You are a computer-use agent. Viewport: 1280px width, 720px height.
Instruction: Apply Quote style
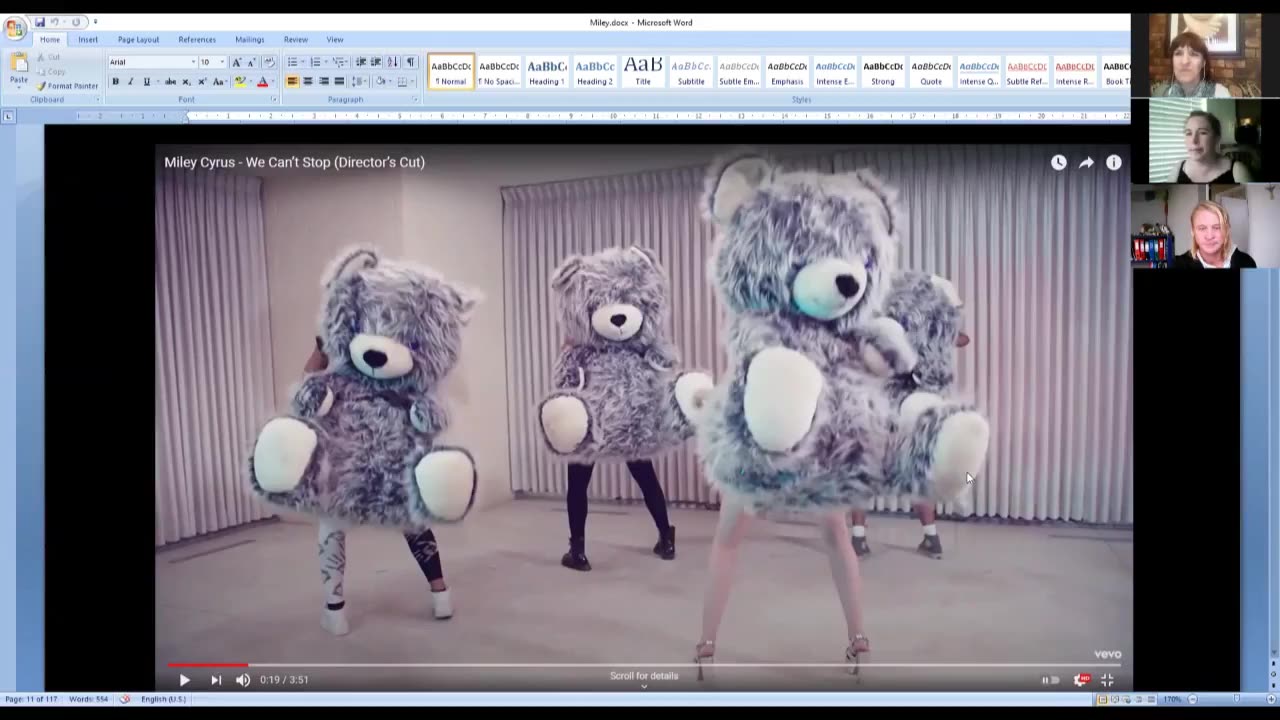pyautogui.click(x=931, y=72)
